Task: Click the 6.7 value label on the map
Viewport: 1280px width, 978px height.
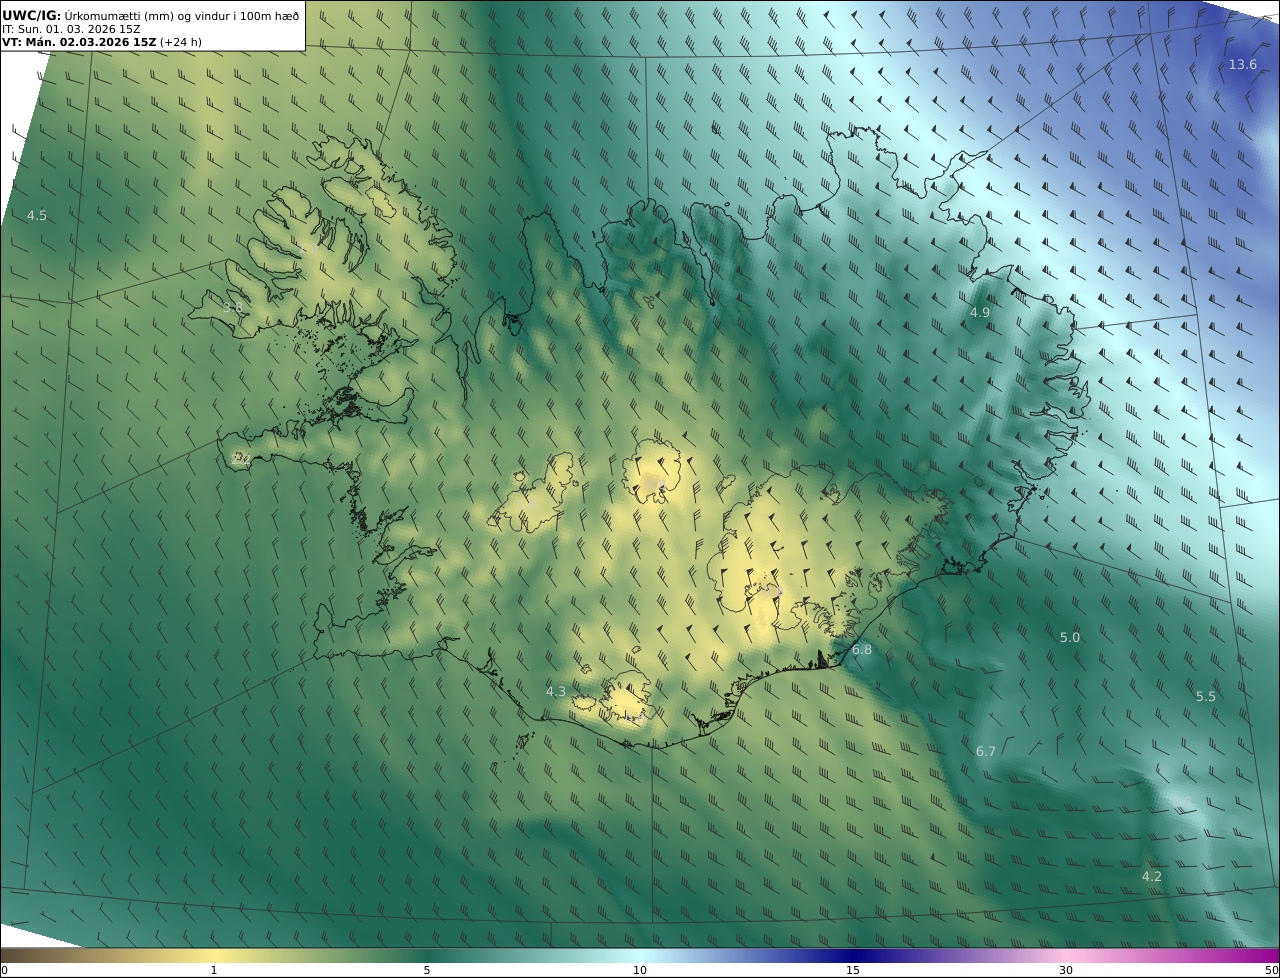Action: pyautogui.click(x=986, y=751)
